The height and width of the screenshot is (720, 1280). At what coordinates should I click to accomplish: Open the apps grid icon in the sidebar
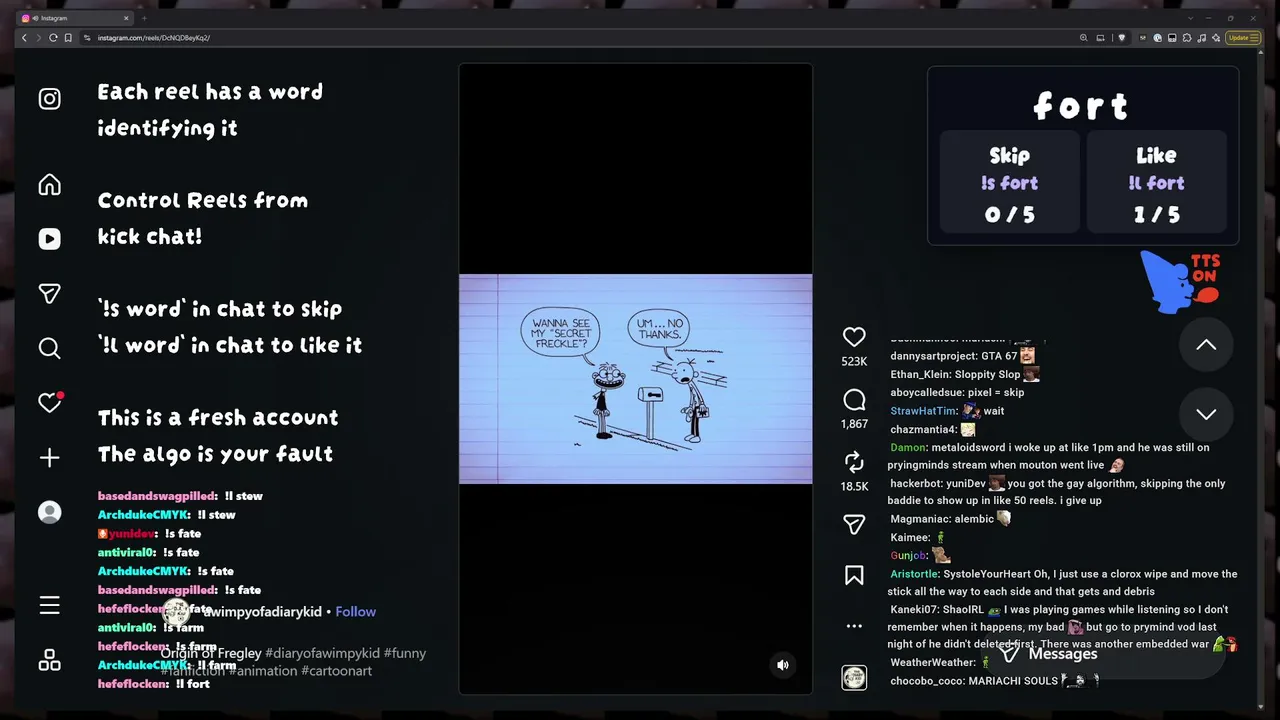pos(49,661)
